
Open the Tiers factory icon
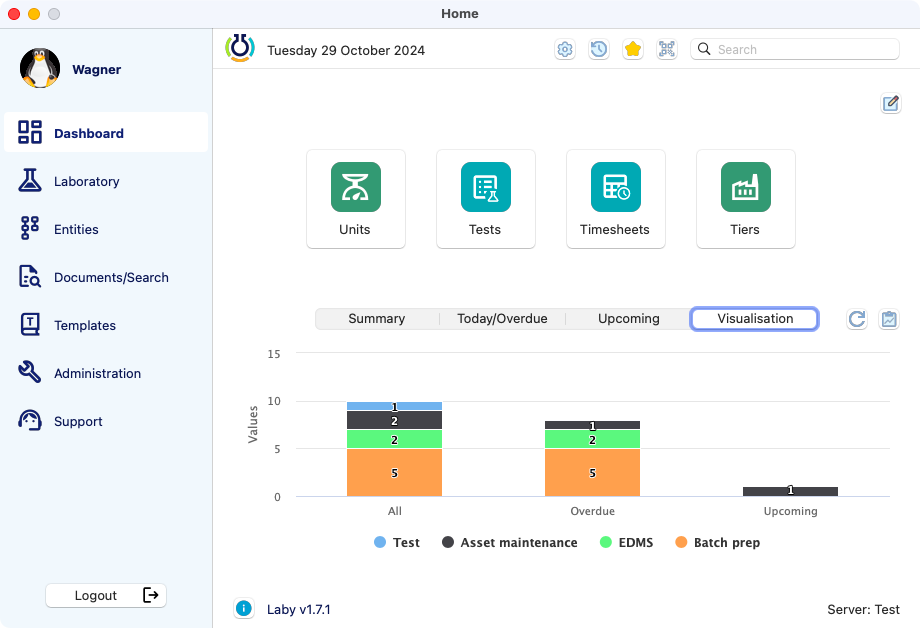tap(746, 187)
